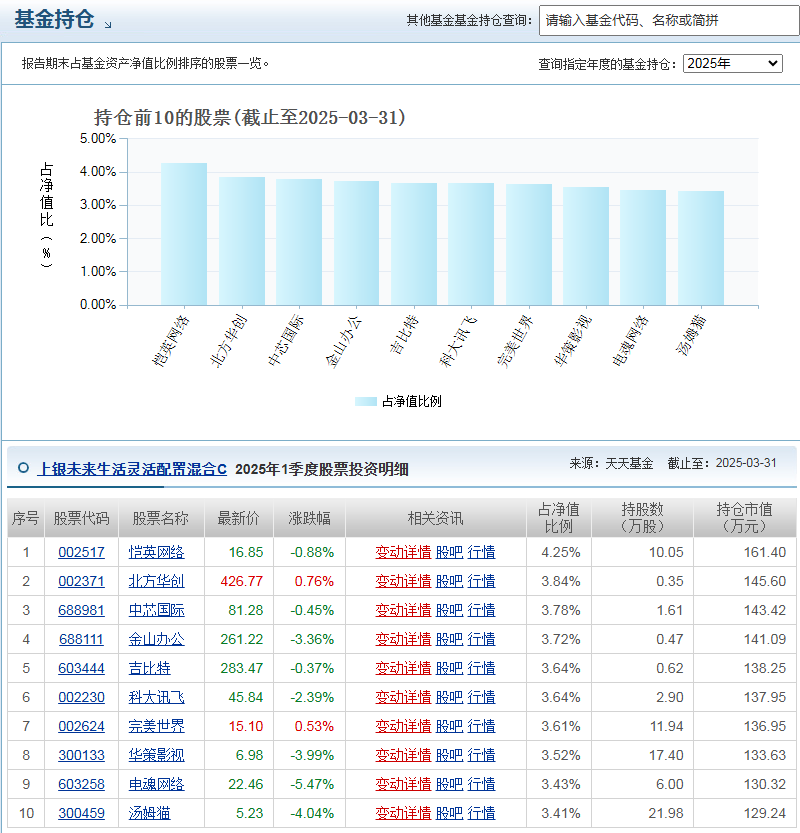Click the circle bullet icon before fund name
Viewport: 800px width, 833px height.
click(x=23, y=468)
